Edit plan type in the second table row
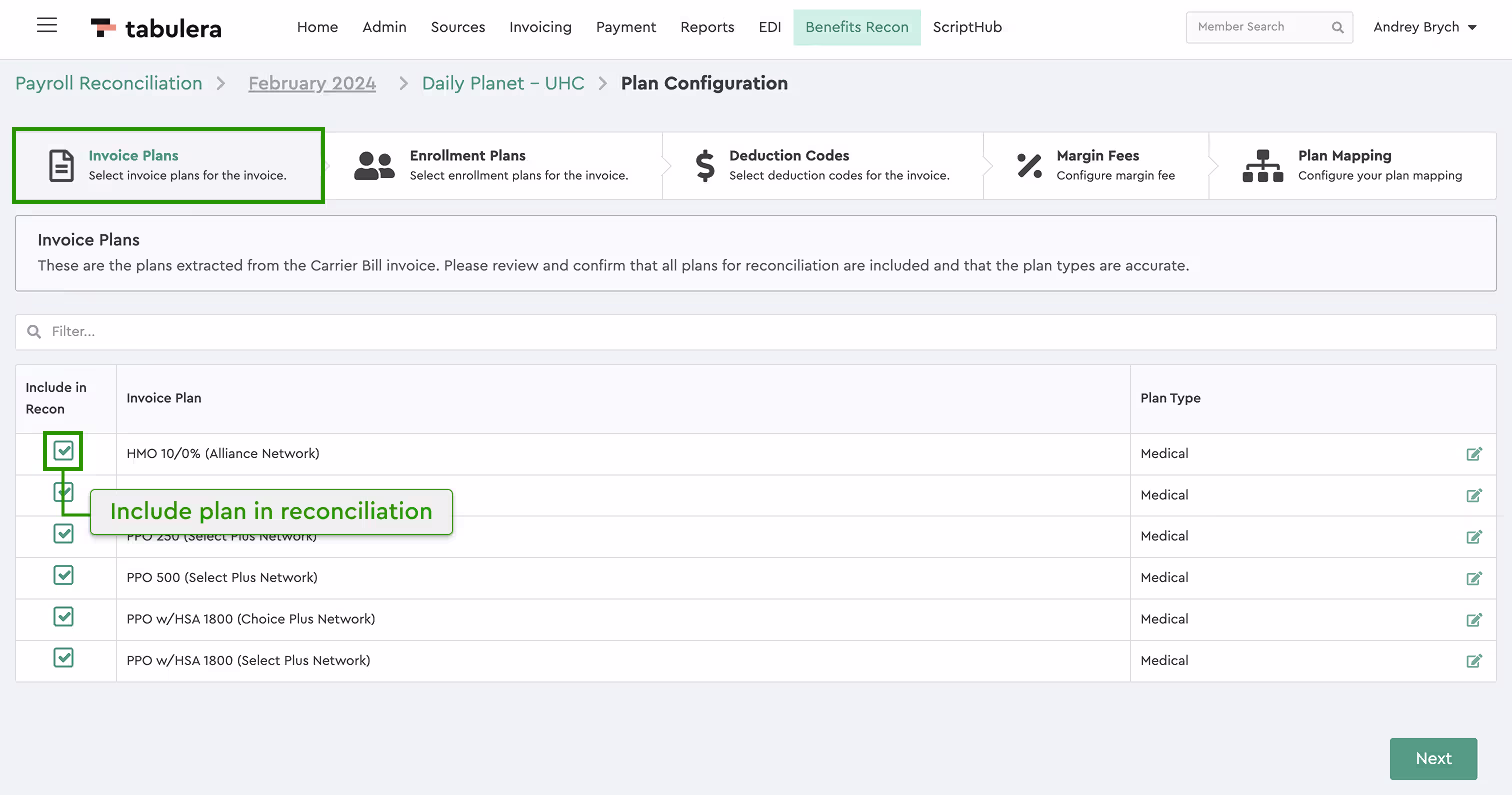Screen dimensions: 1512x800 pyautogui.click(x=1474, y=495)
